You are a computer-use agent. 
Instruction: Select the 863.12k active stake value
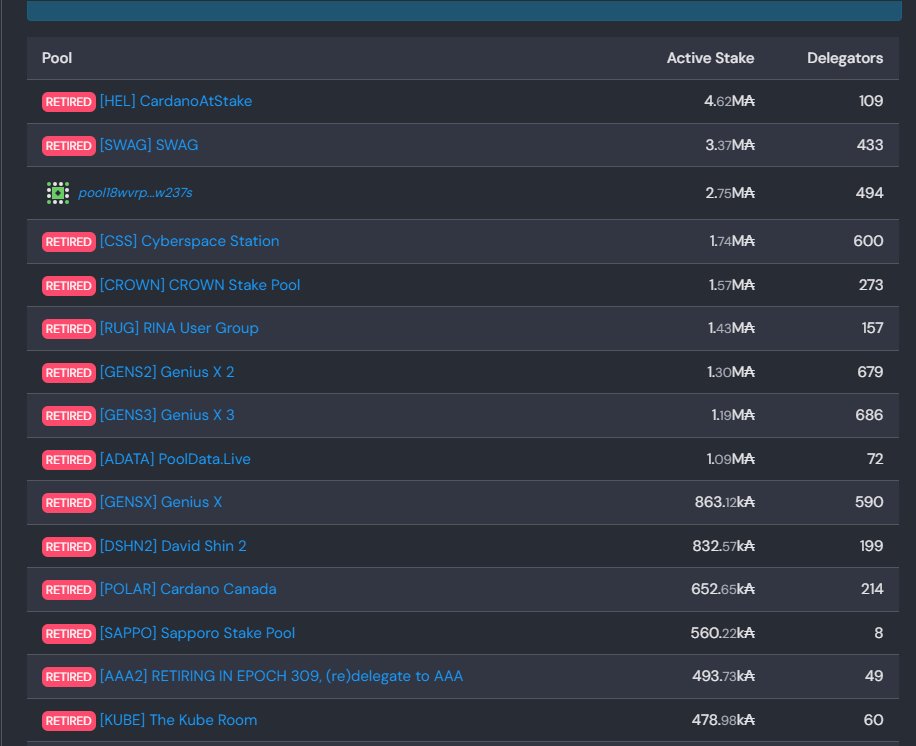pos(724,502)
